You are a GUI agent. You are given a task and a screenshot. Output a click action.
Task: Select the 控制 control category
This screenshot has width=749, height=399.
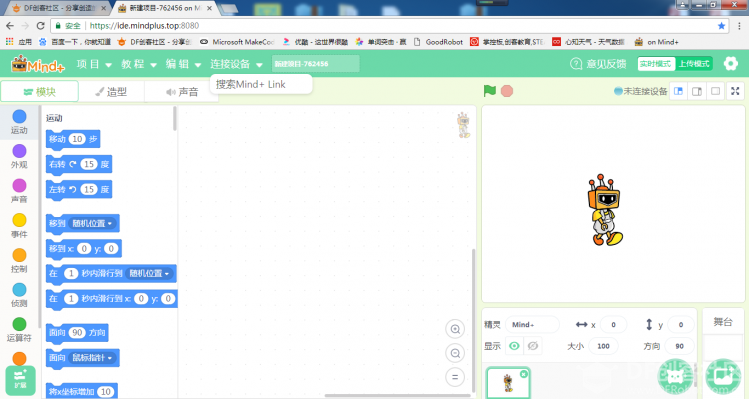[x=19, y=260]
